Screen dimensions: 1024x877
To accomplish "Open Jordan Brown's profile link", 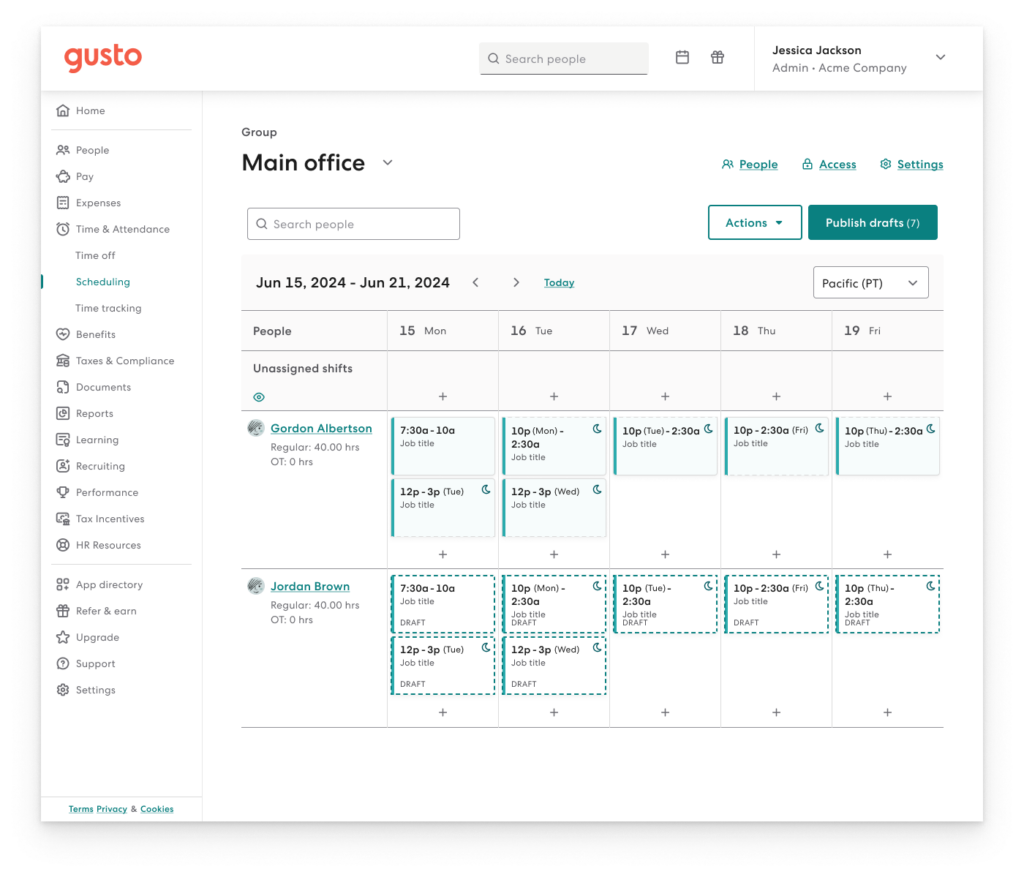I will [310, 586].
